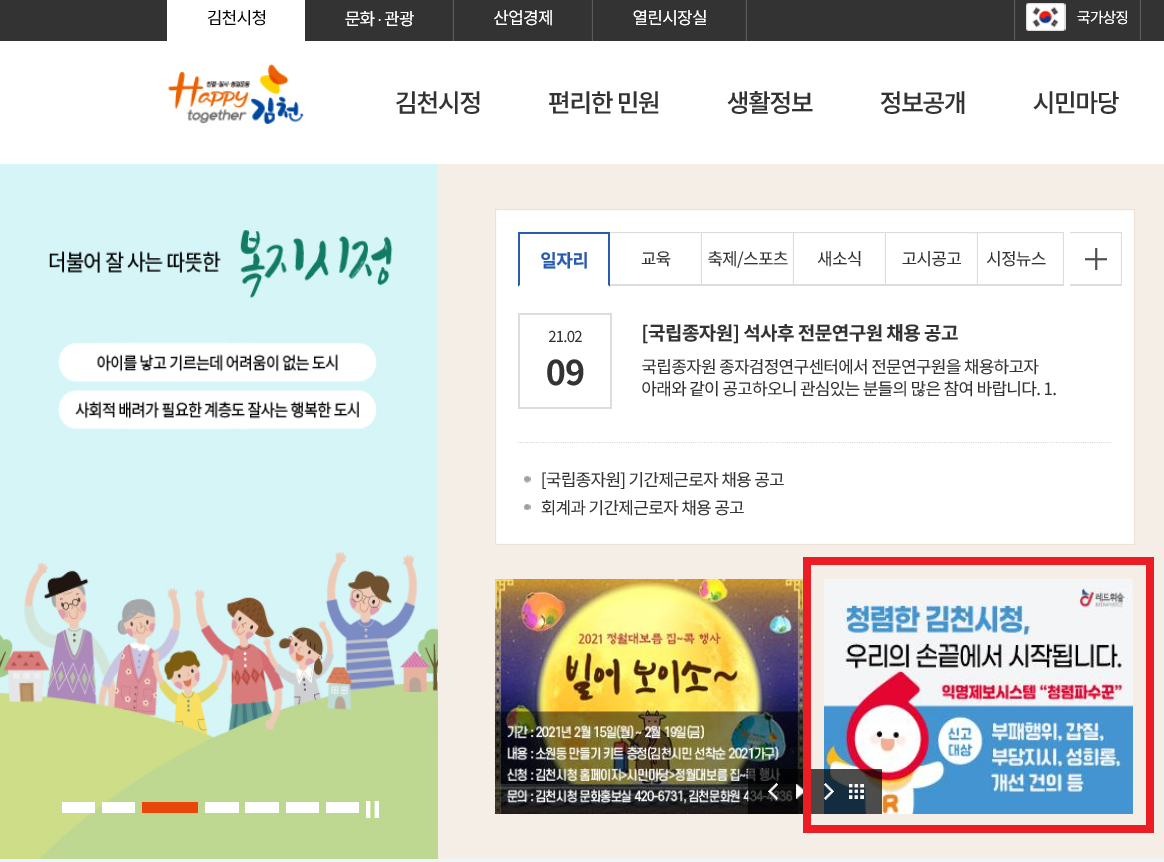Select the active orange slide indicator

[x=170, y=808]
